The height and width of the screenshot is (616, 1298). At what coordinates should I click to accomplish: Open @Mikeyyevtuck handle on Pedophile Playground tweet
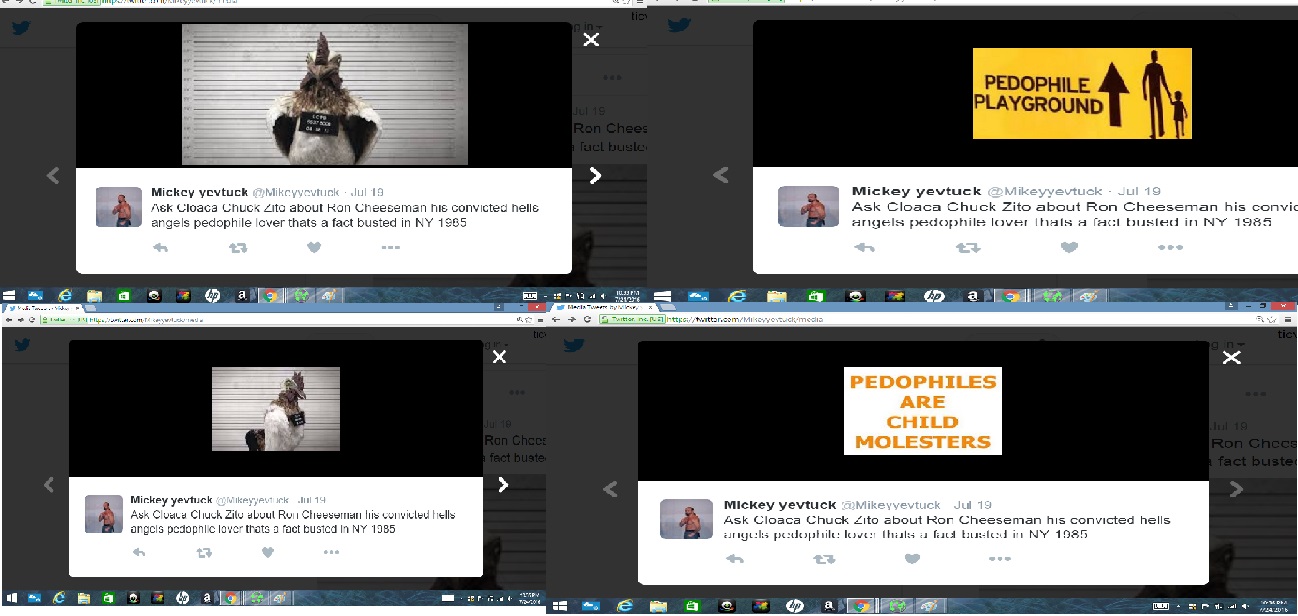[1045, 191]
